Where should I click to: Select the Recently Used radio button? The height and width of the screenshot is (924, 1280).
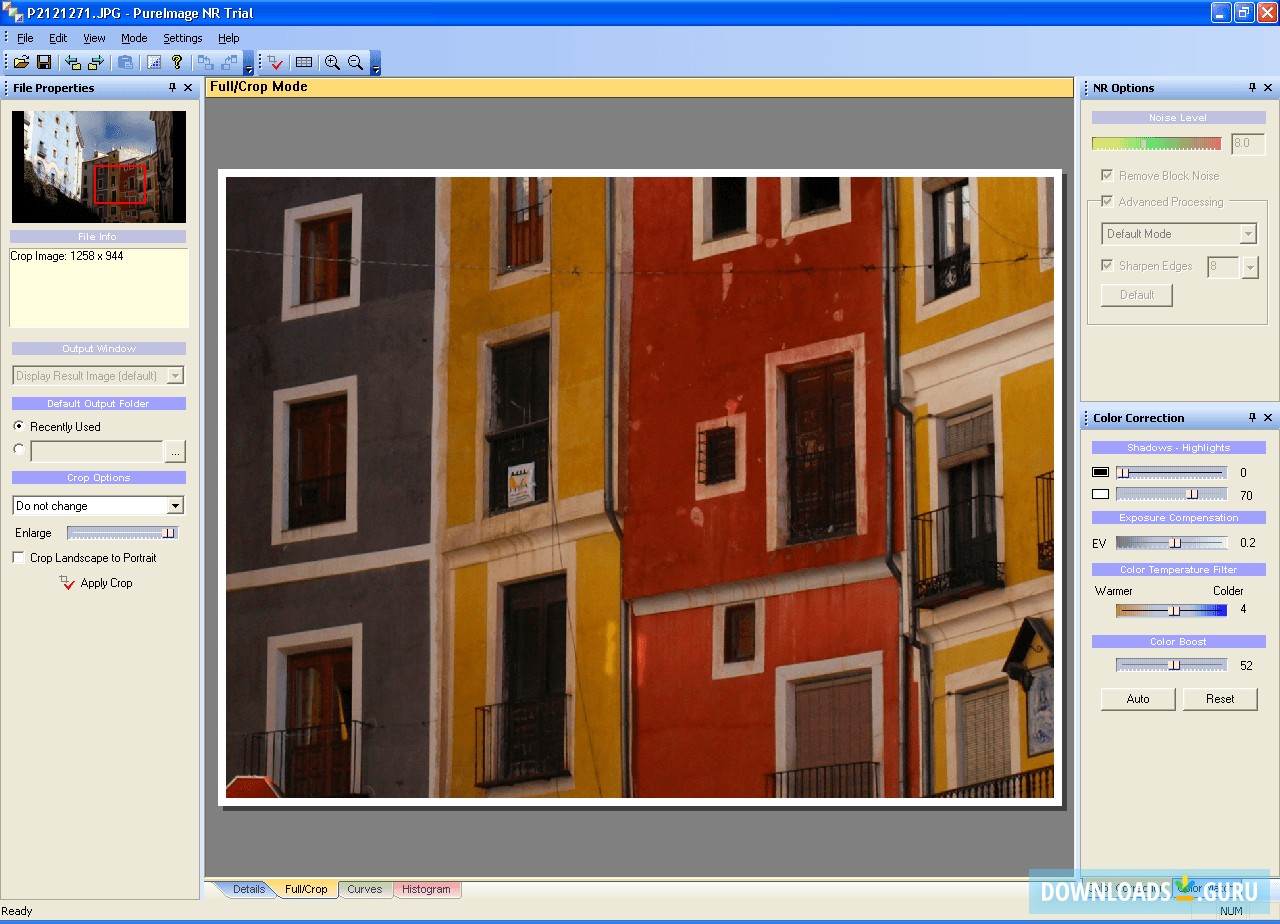(18, 426)
